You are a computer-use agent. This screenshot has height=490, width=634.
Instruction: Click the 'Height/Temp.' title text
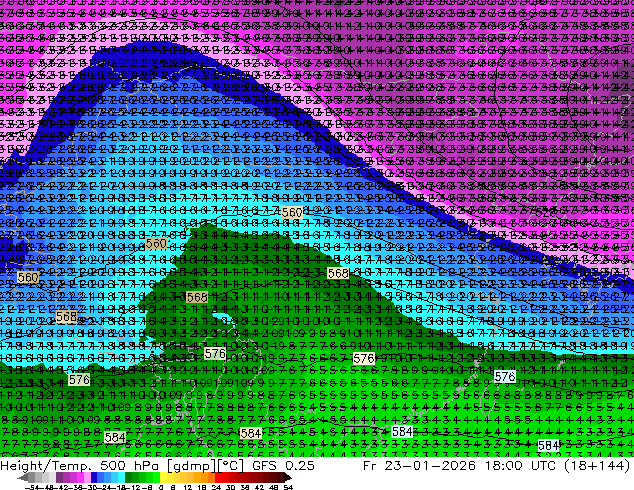[45, 466]
